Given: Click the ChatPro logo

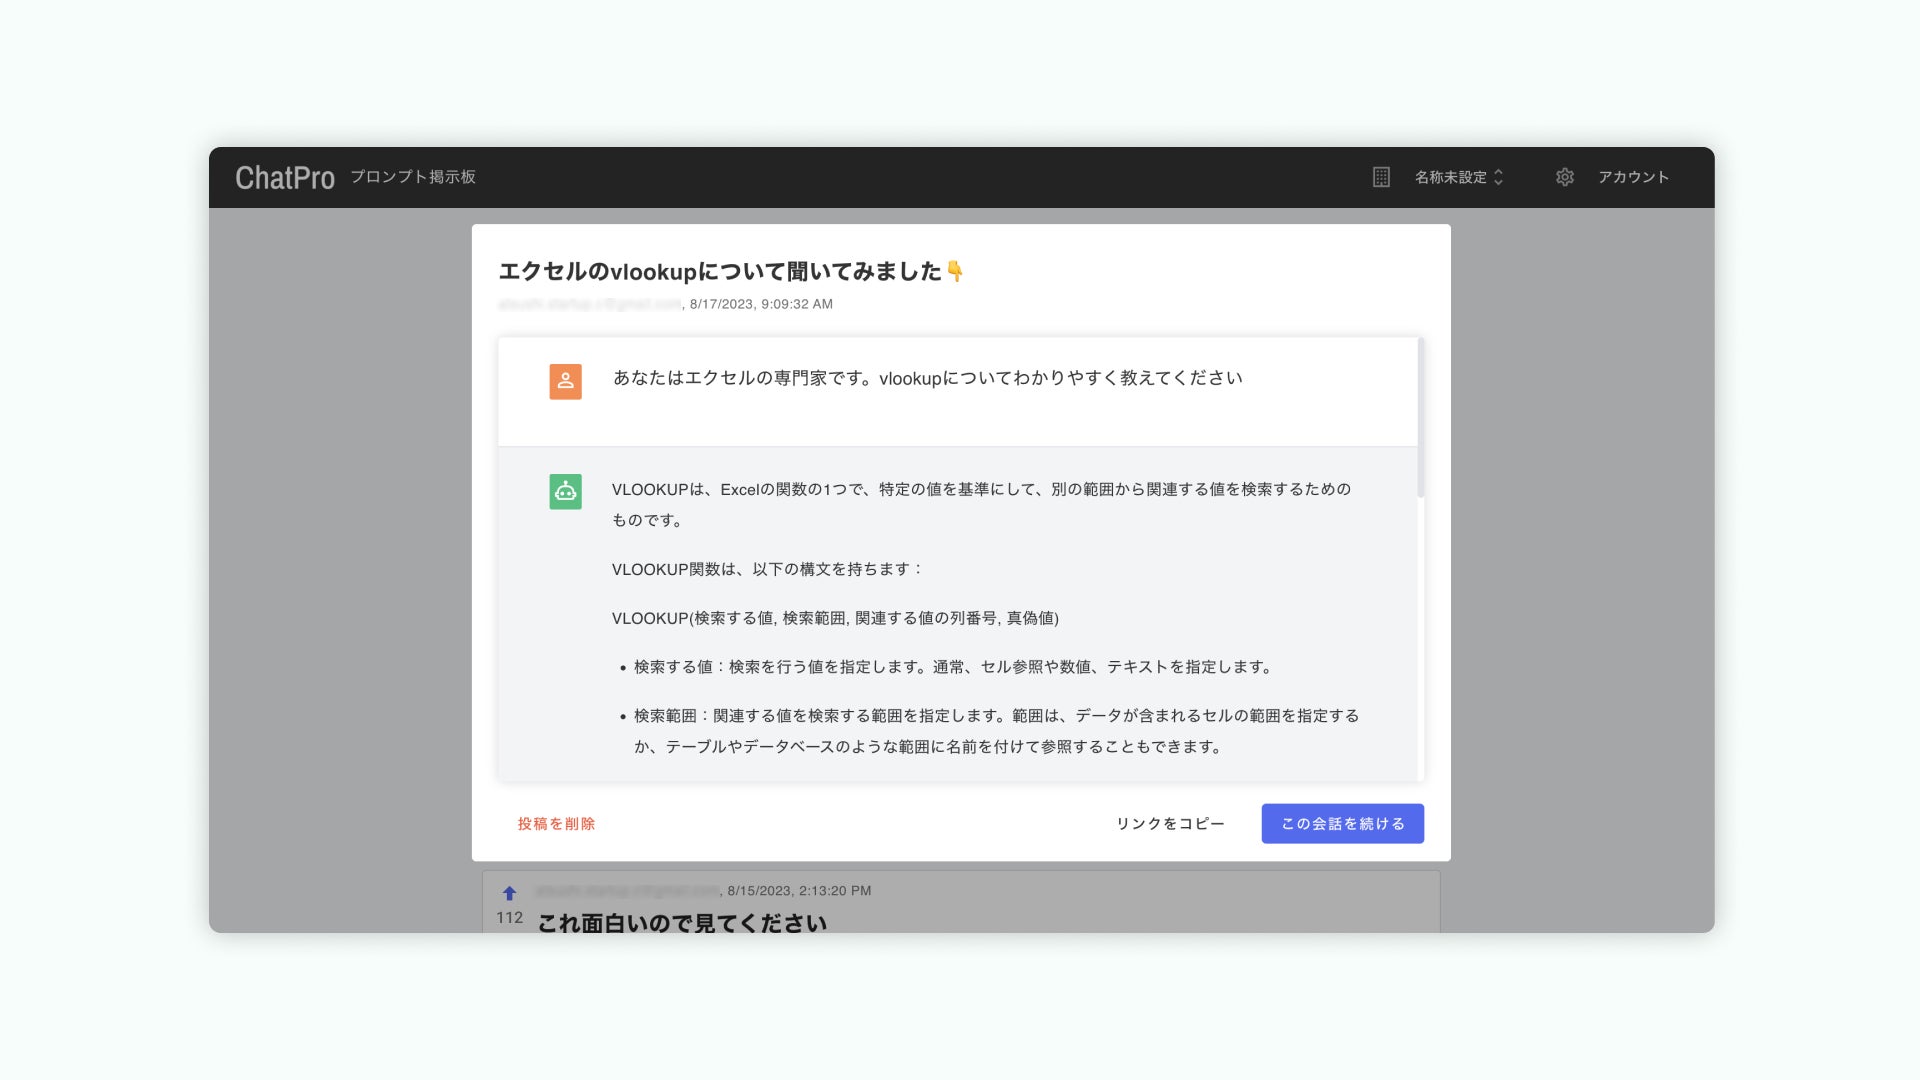Looking at the screenshot, I should (x=284, y=178).
